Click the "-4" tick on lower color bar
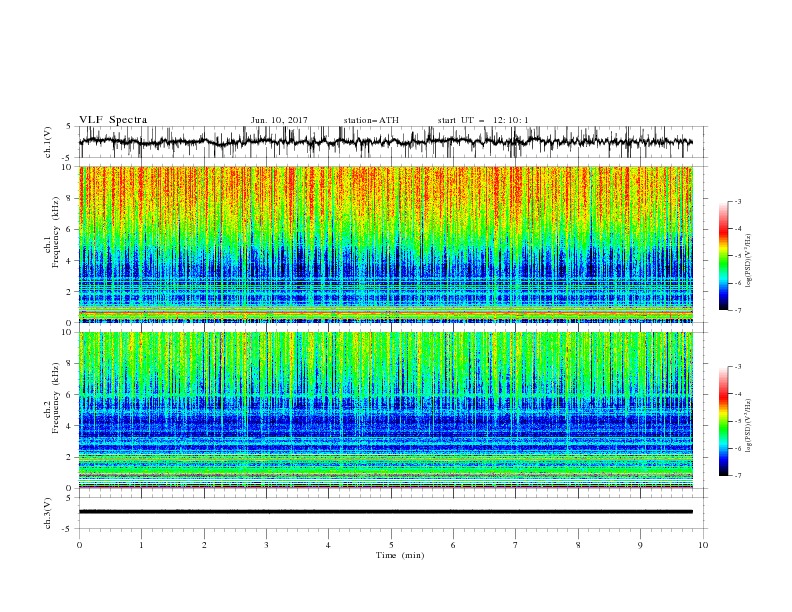792x612 pixels. (738, 394)
